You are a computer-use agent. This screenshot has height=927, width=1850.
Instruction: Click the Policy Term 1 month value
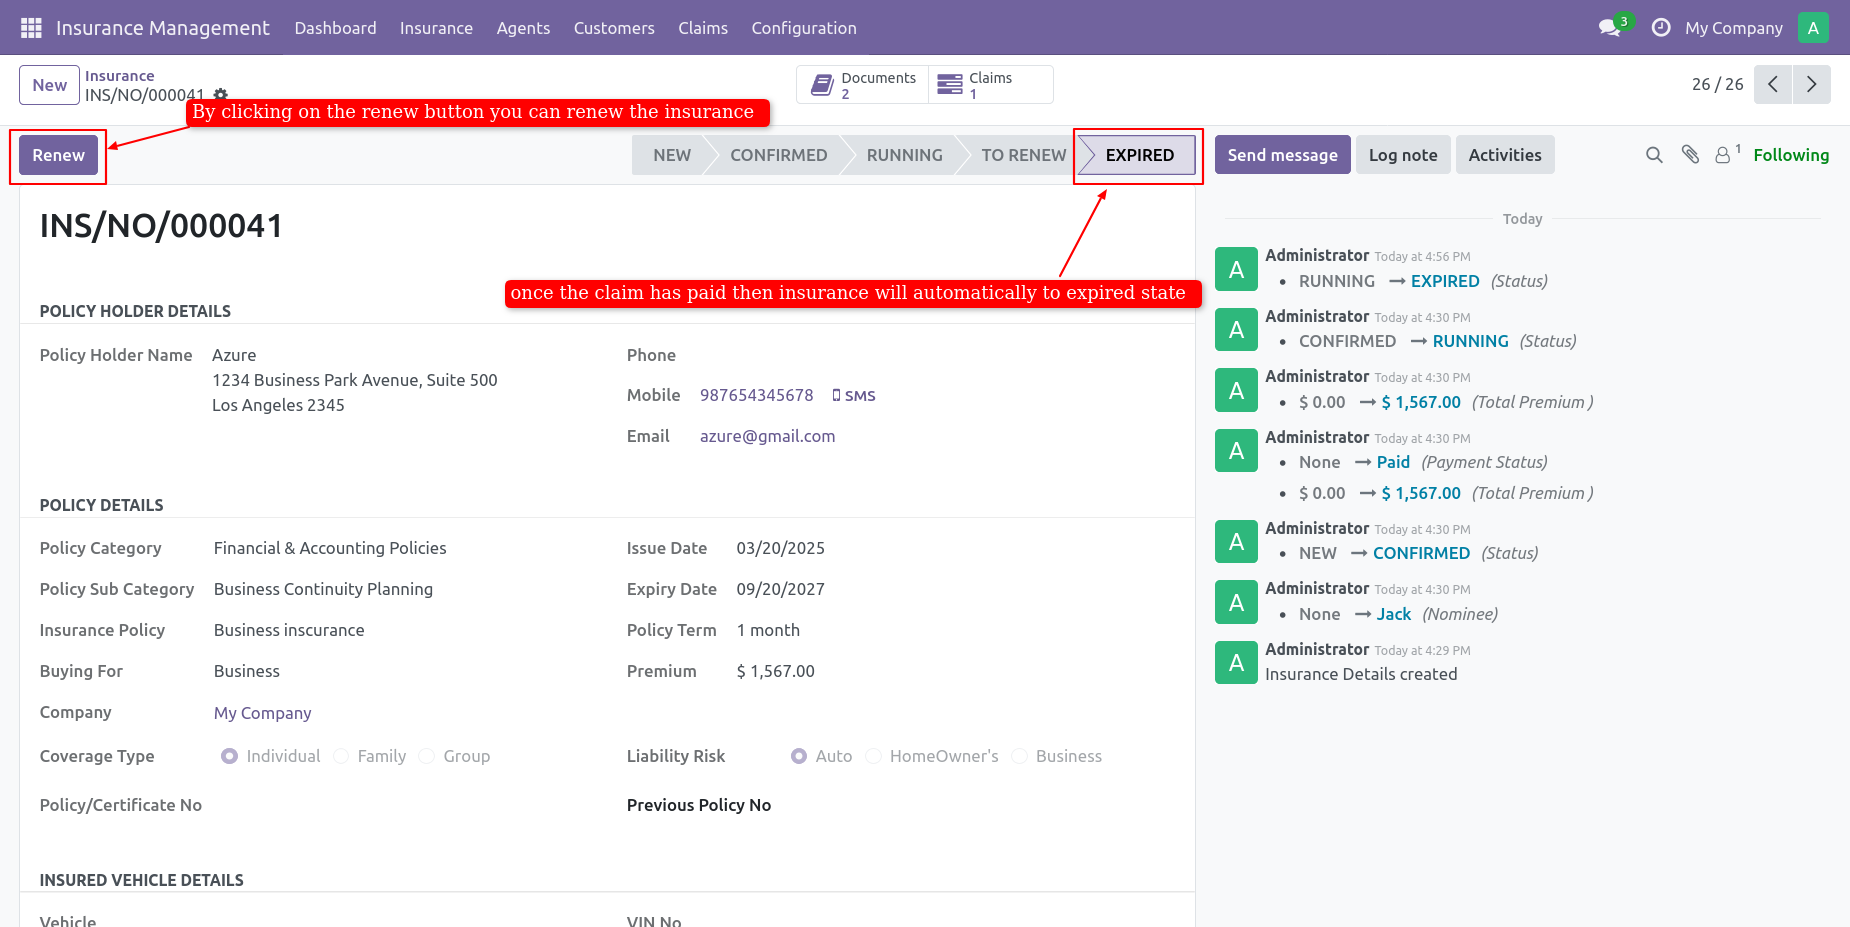point(768,630)
